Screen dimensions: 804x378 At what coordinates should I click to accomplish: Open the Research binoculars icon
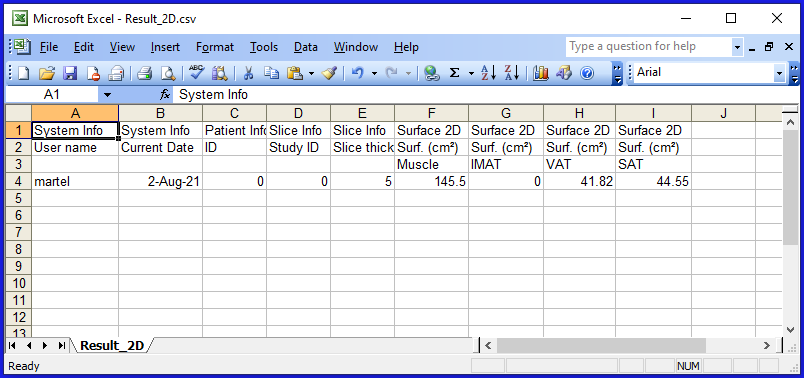(x=220, y=74)
